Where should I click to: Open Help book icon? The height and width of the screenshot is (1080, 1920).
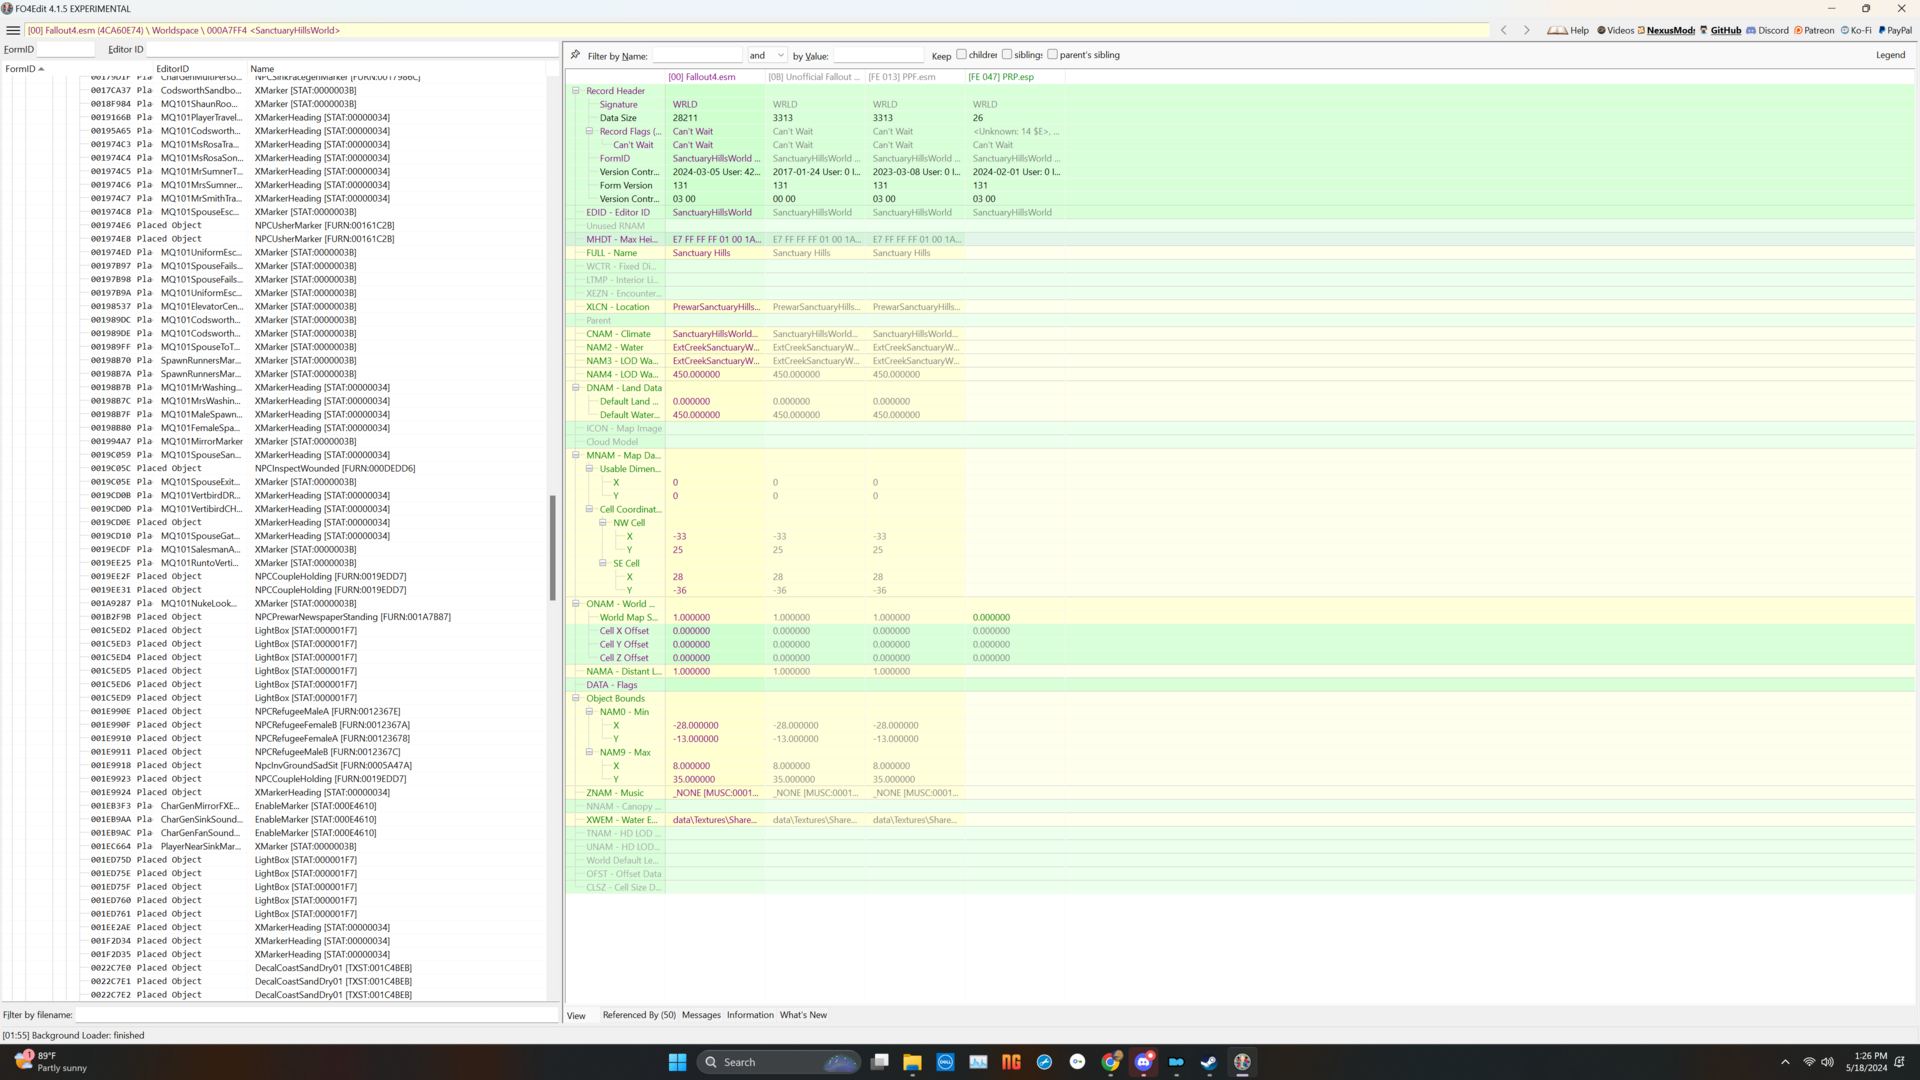[1567, 30]
